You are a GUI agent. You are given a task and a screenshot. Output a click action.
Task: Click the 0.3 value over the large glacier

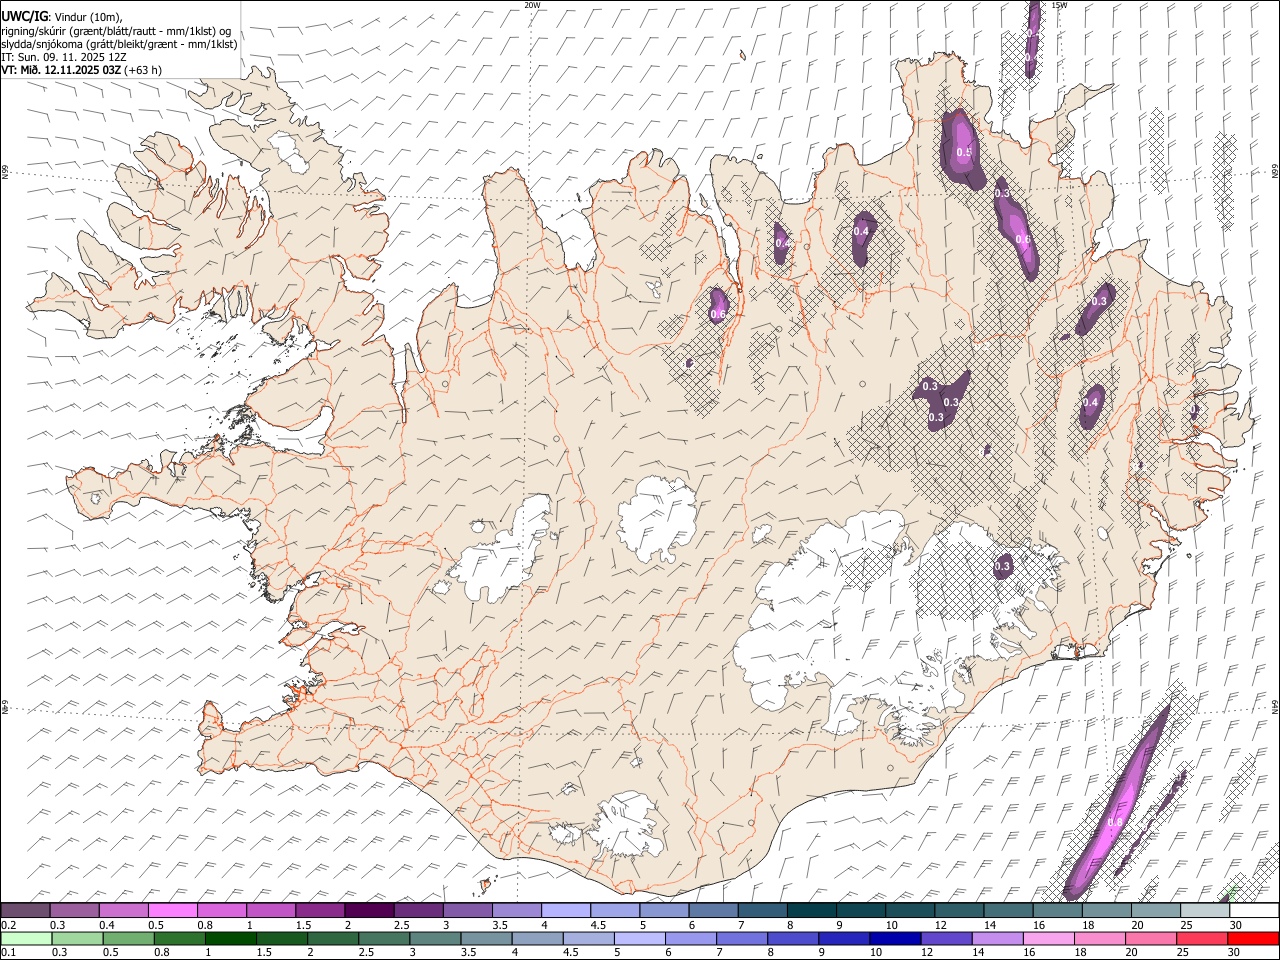[1003, 566]
